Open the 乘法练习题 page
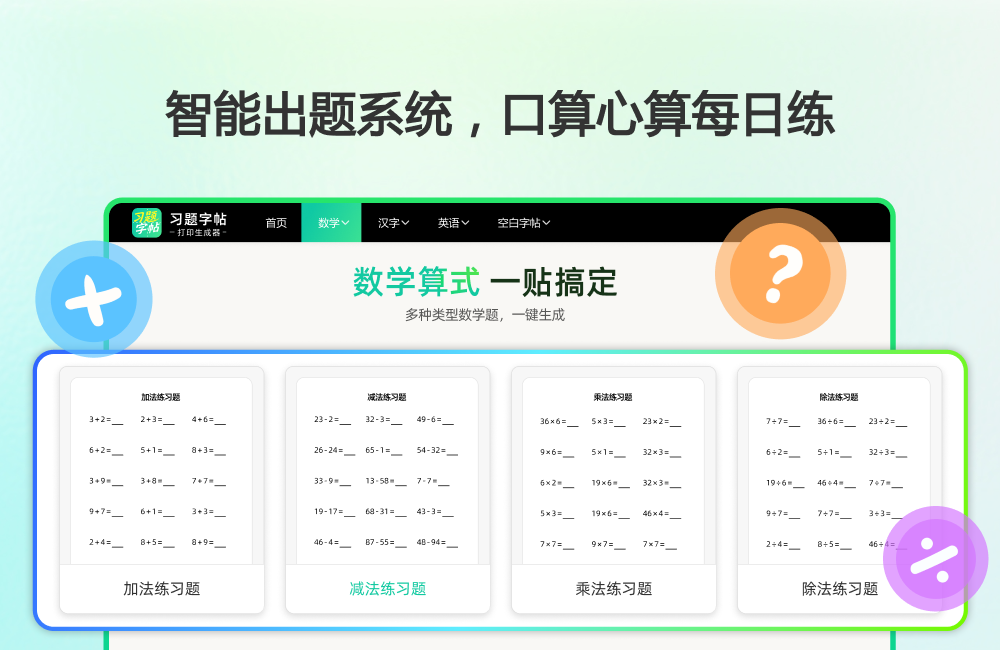The image size is (1000, 650). pos(613,589)
